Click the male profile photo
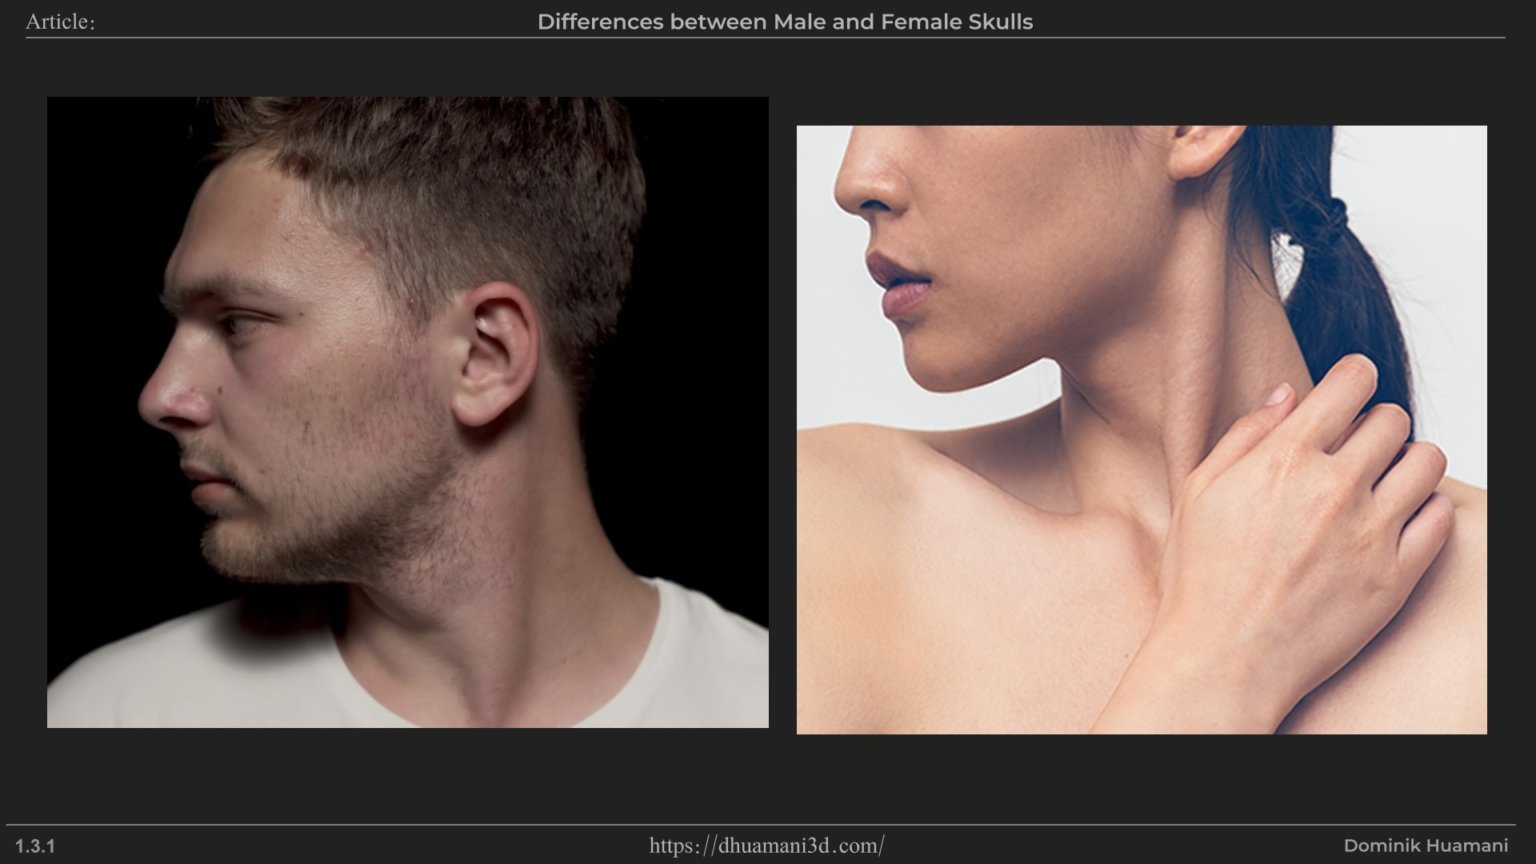The height and width of the screenshot is (864, 1536). coord(407,411)
